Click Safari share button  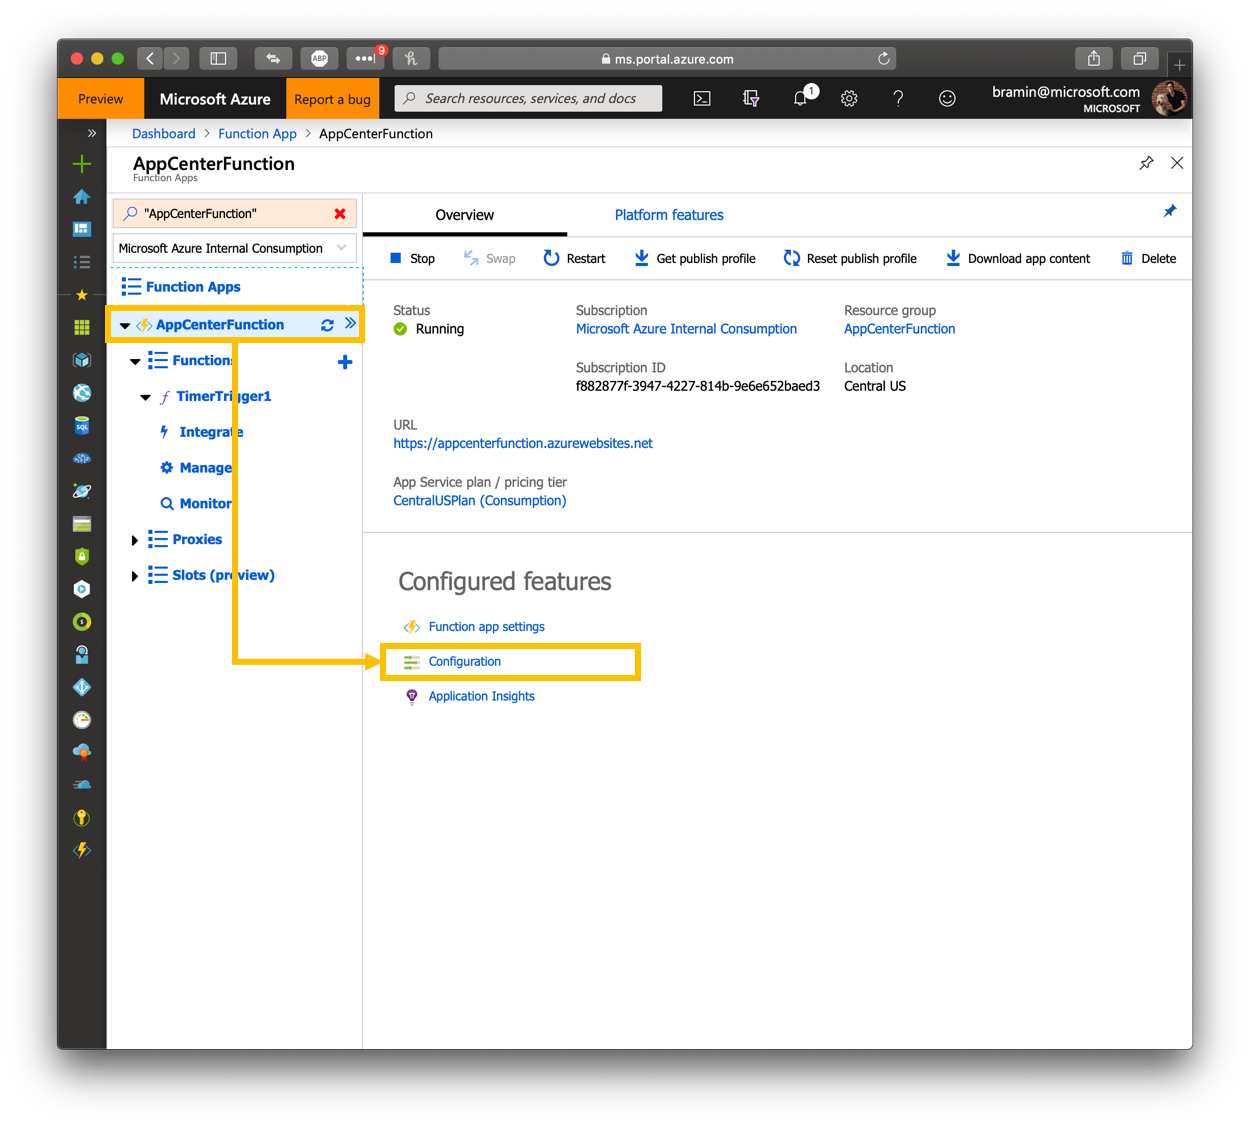click(1094, 58)
